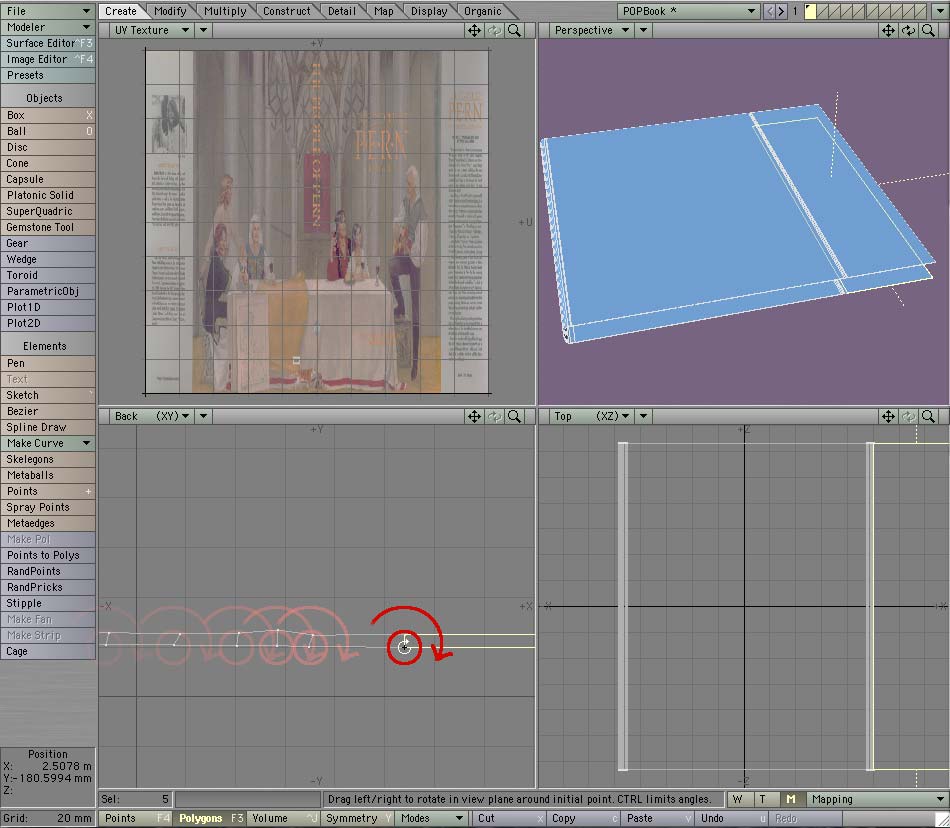950x828 pixels.
Task: Click the zoom magnifier in UV Texture viewport
Action: click(514, 30)
